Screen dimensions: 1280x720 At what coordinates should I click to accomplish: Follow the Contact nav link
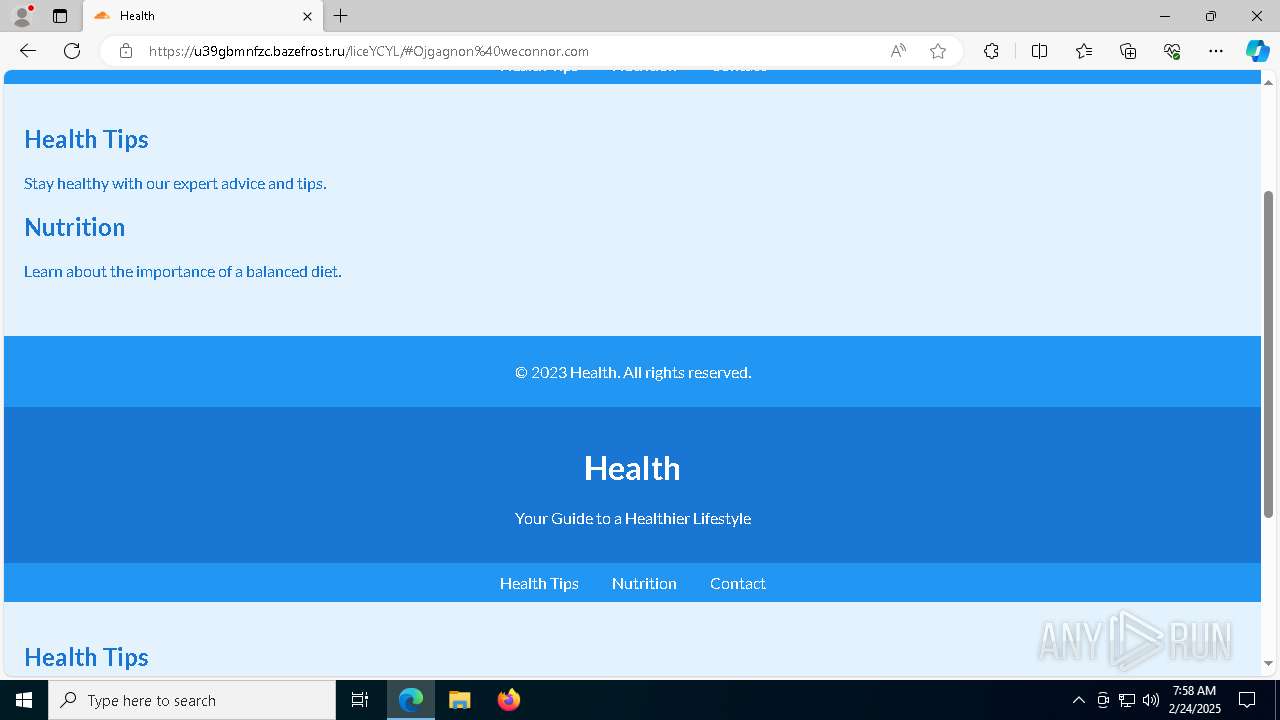(x=738, y=583)
